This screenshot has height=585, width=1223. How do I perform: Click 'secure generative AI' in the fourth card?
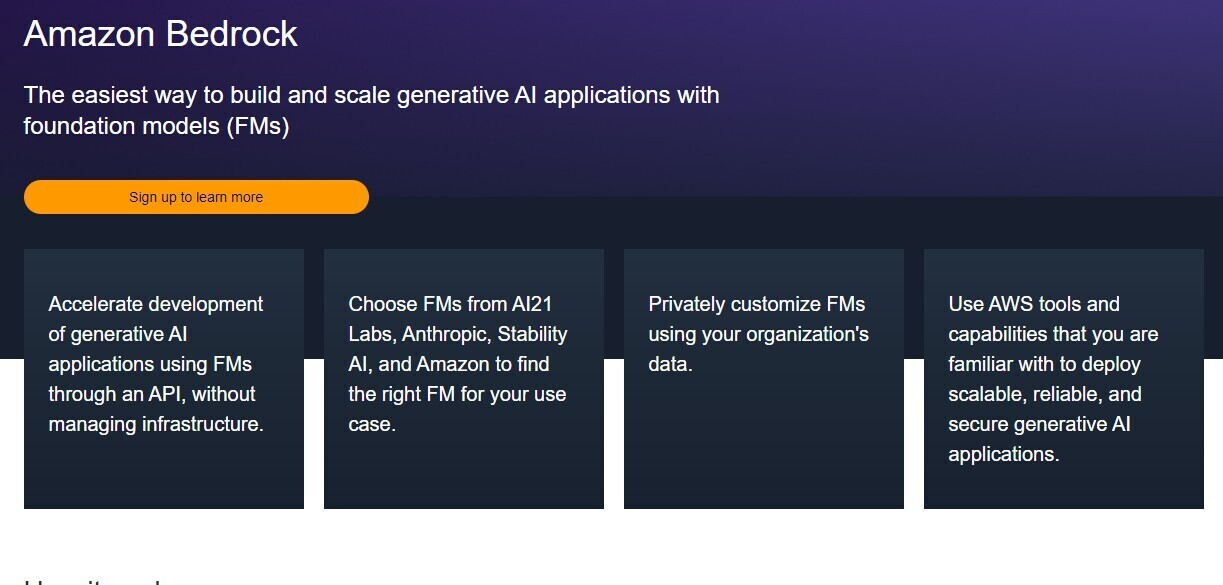click(1040, 424)
